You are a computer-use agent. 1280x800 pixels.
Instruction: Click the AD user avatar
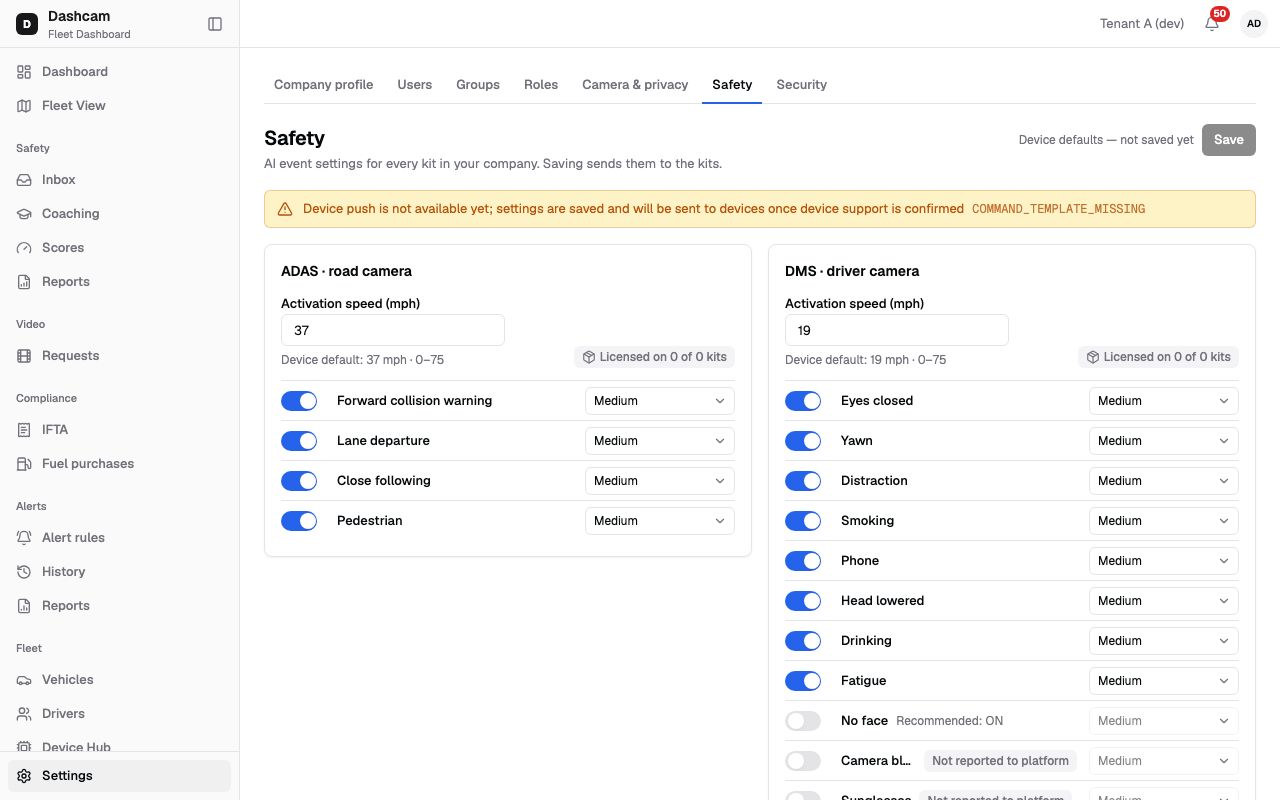(1254, 23)
